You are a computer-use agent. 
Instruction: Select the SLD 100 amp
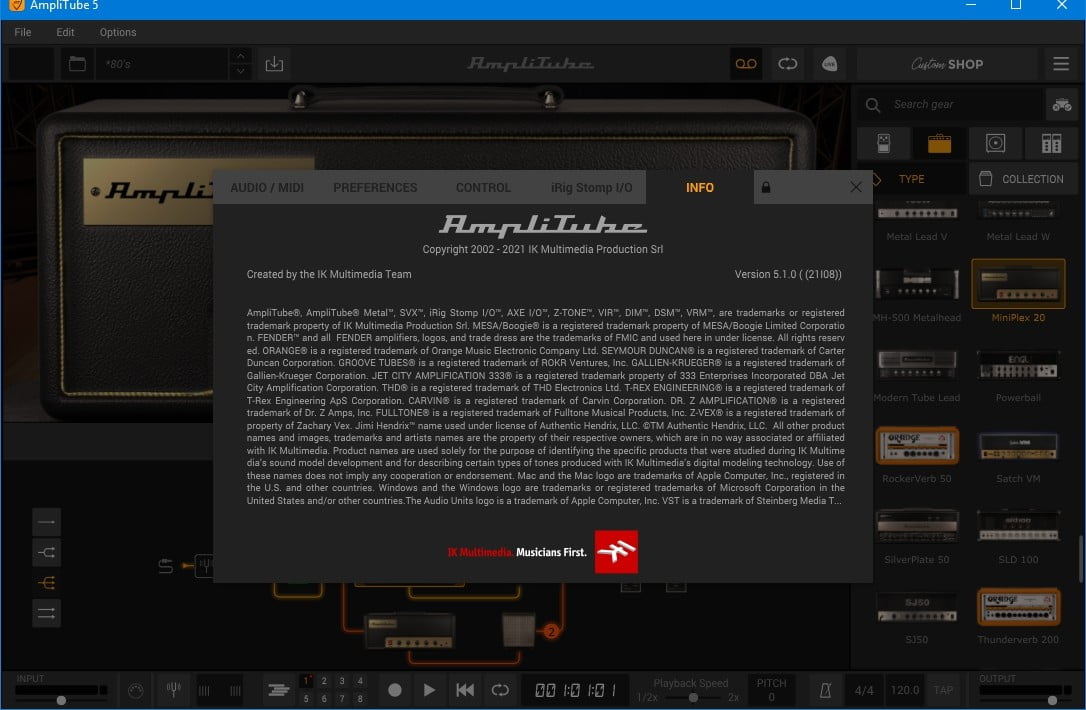(1018, 536)
